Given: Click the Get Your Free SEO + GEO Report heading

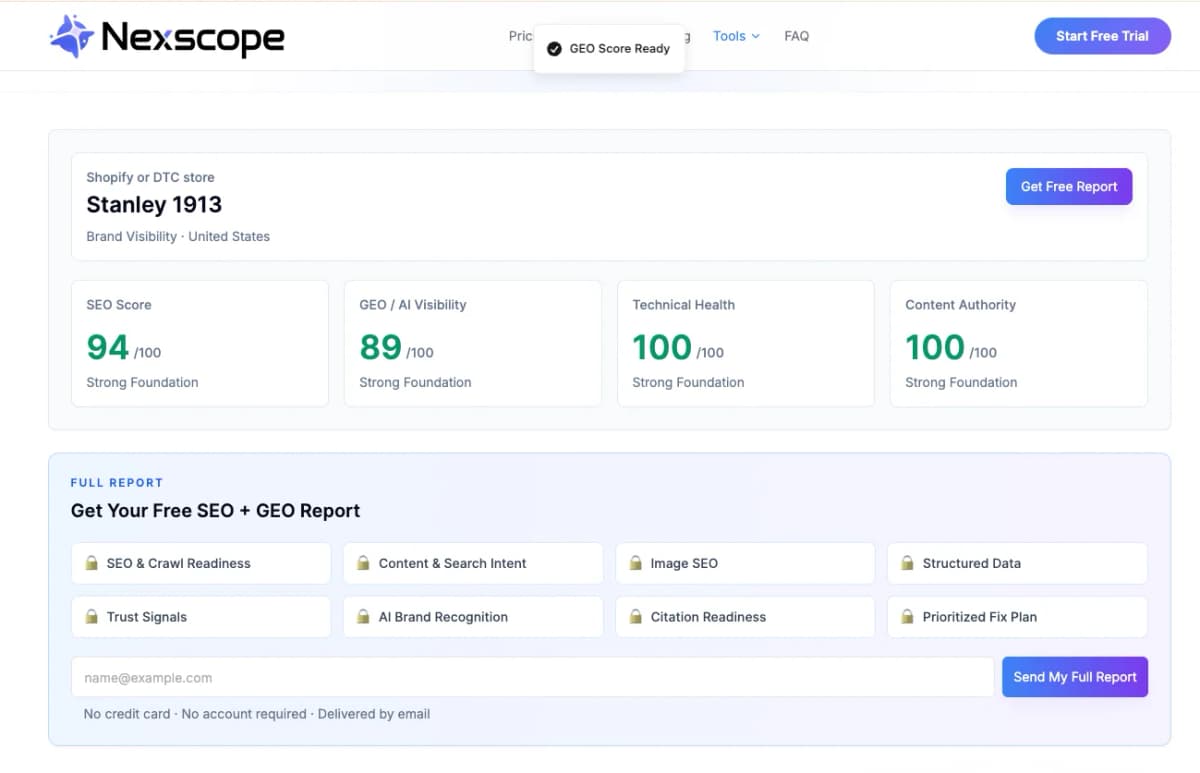Looking at the screenshot, I should (215, 511).
